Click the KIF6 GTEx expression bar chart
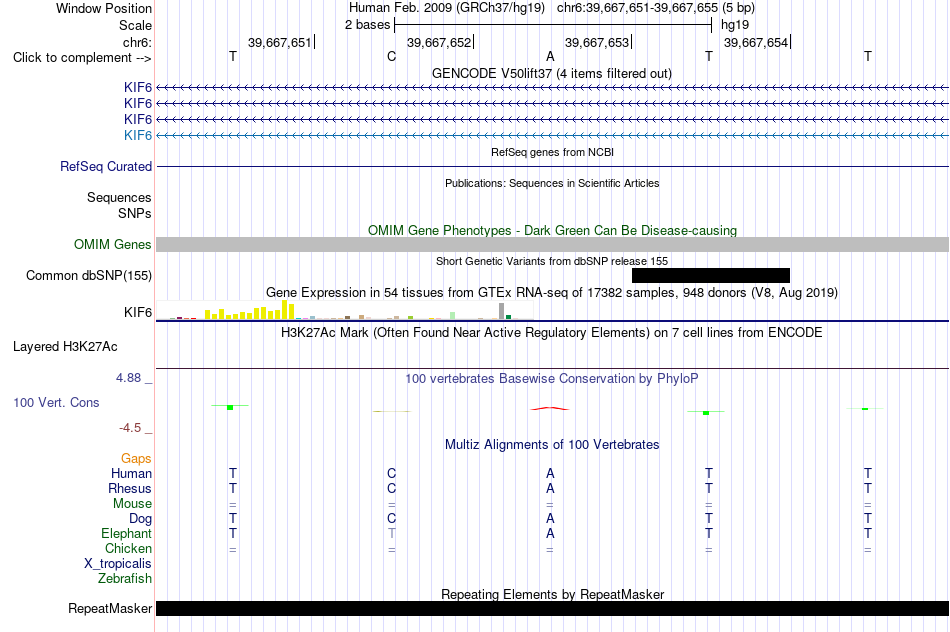 pyautogui.click(x=344, y=311)
